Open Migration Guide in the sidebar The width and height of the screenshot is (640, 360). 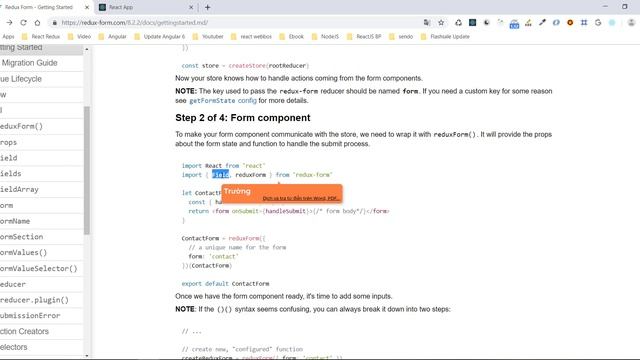tap(42, 63)
